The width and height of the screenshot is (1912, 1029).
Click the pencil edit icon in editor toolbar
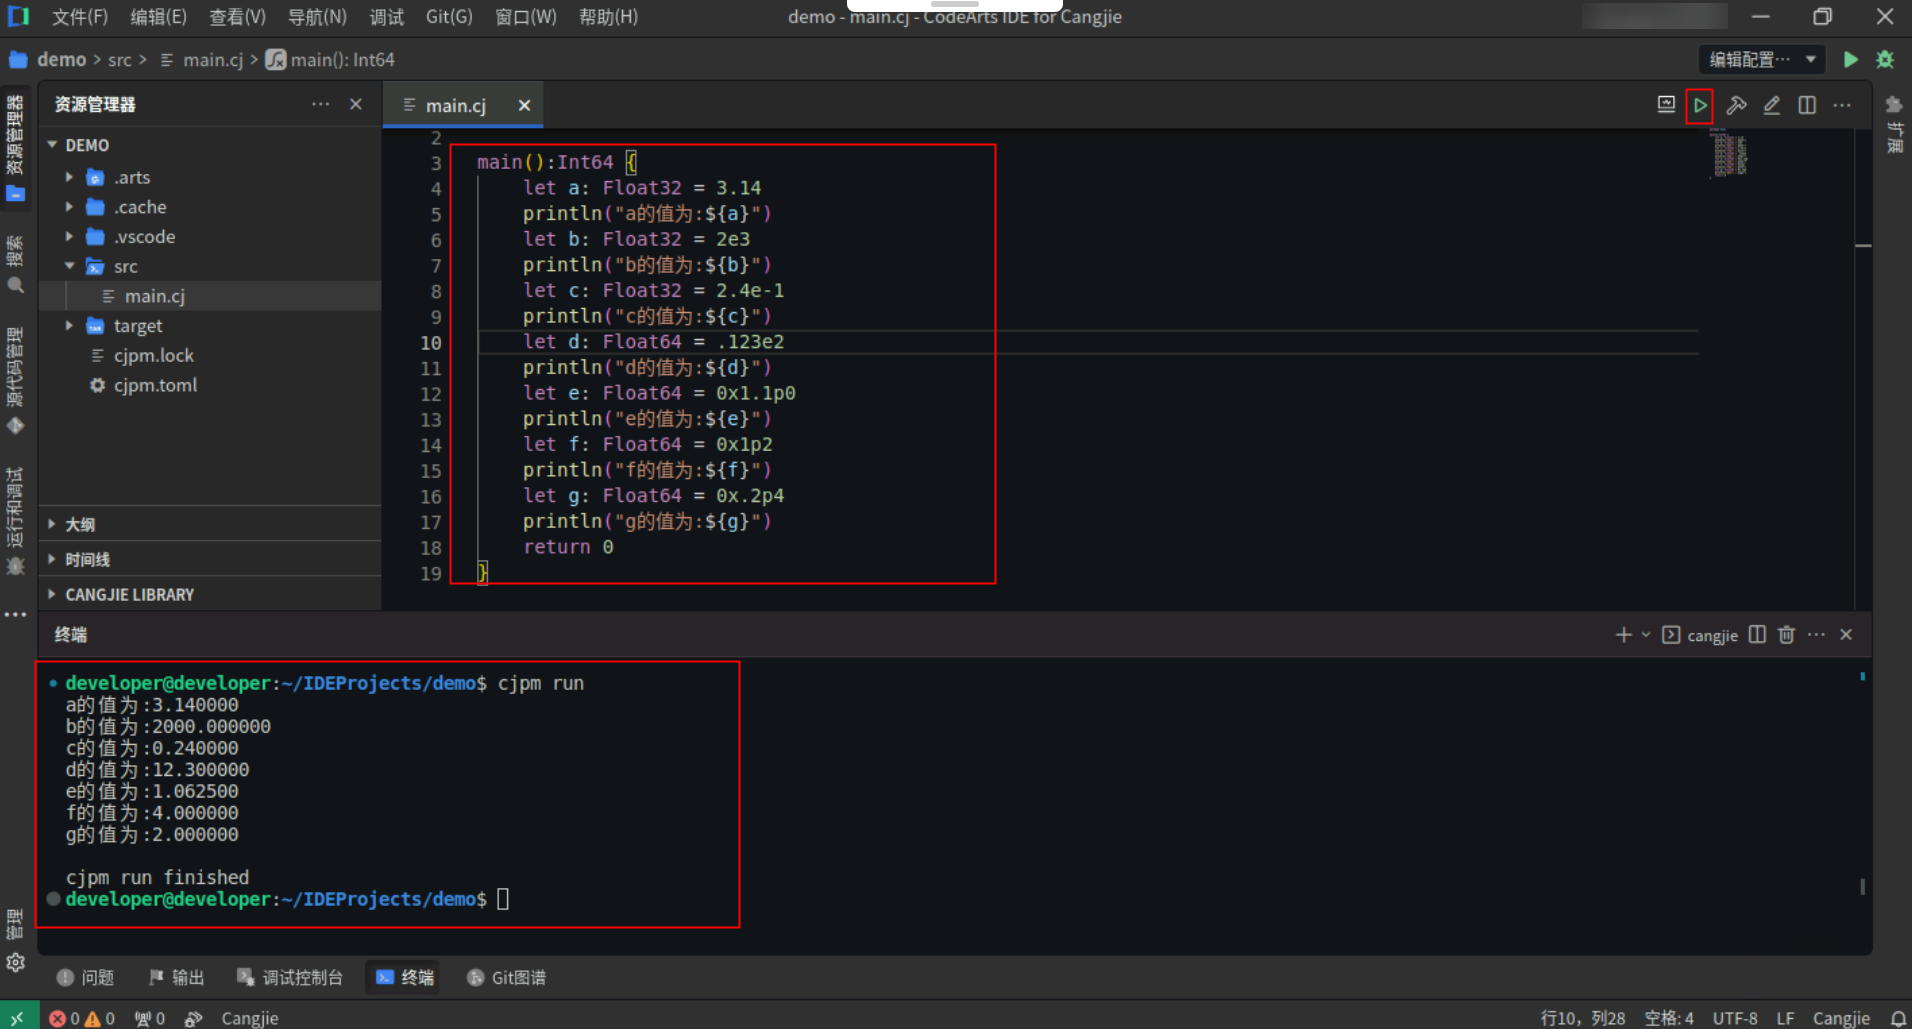click(x=1771, y=105)
